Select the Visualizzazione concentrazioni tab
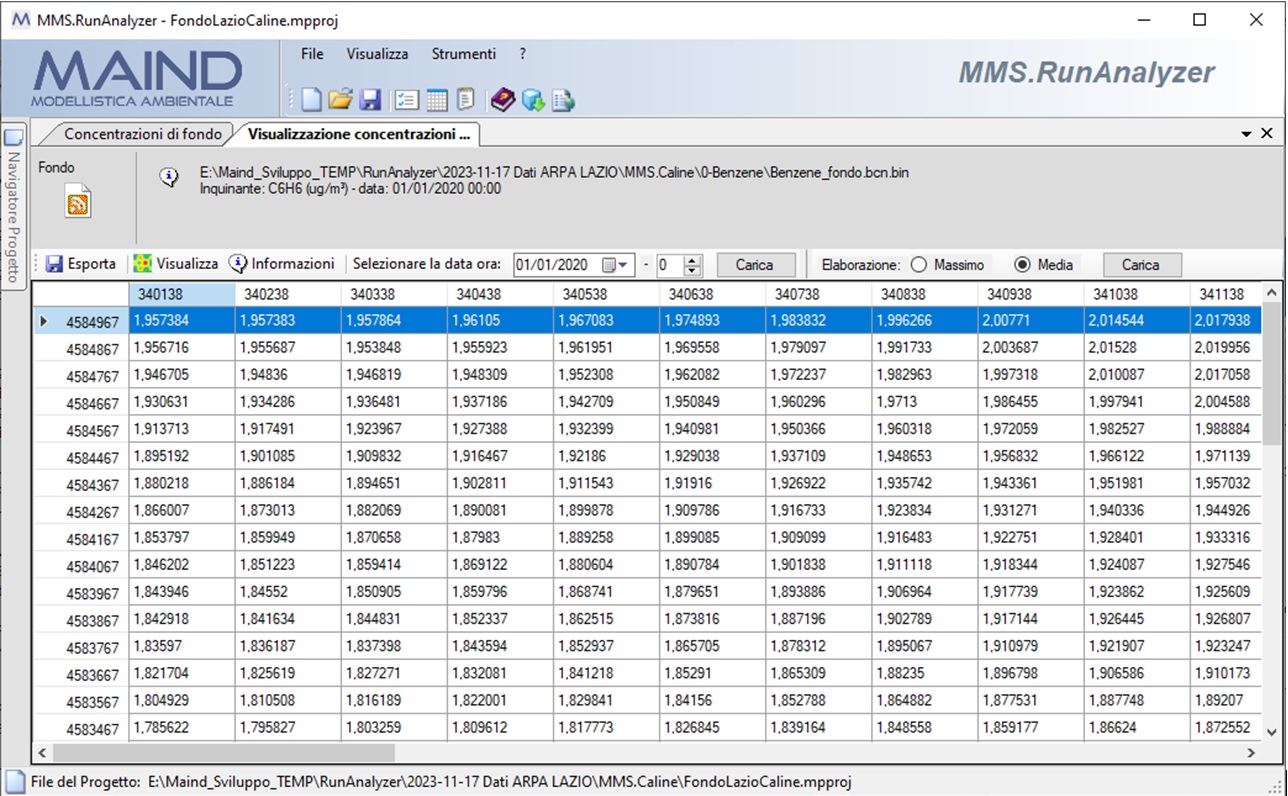 (359, 133)
